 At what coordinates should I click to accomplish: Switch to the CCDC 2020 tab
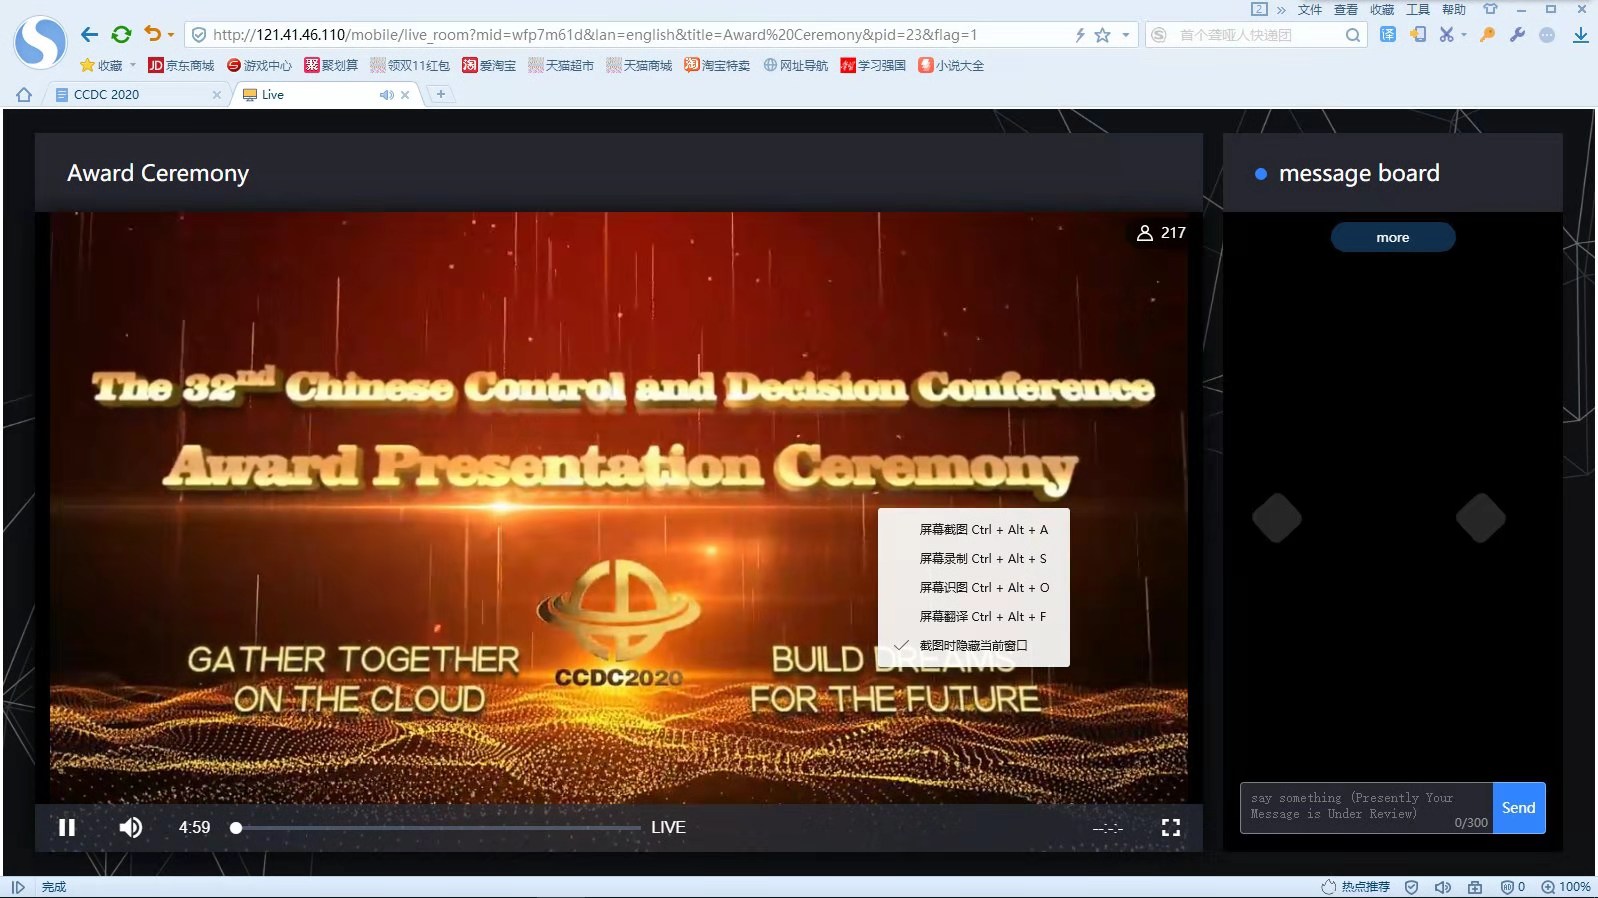click(x=130, y=95)
